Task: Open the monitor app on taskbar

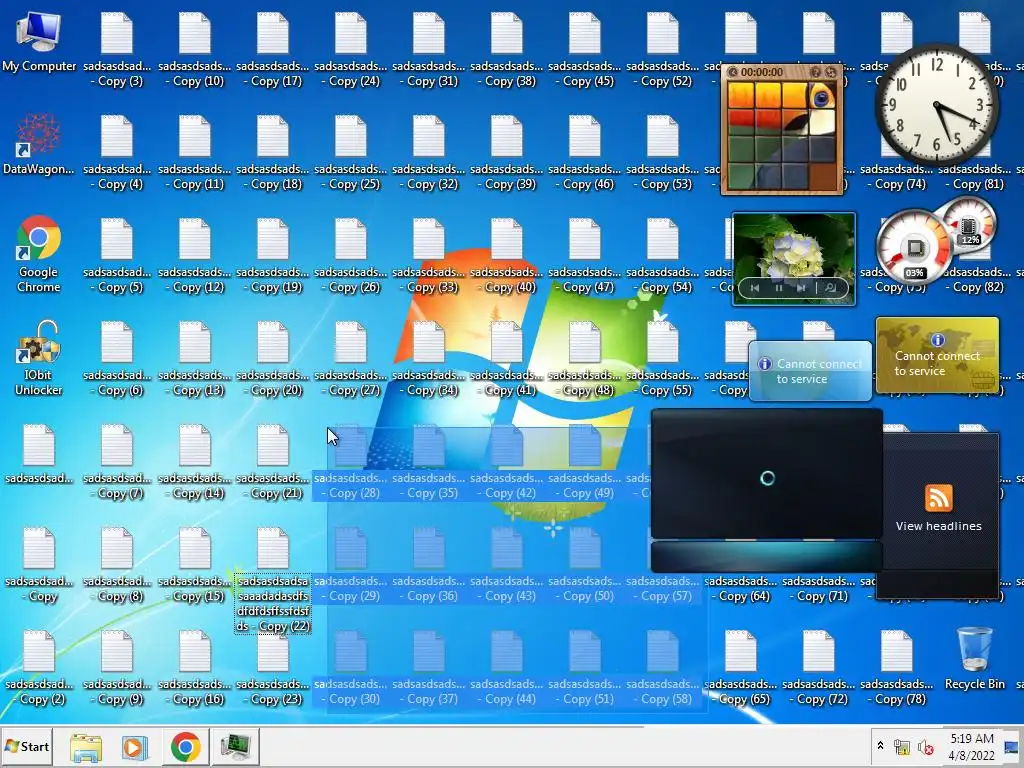Action: coord(235,746)
